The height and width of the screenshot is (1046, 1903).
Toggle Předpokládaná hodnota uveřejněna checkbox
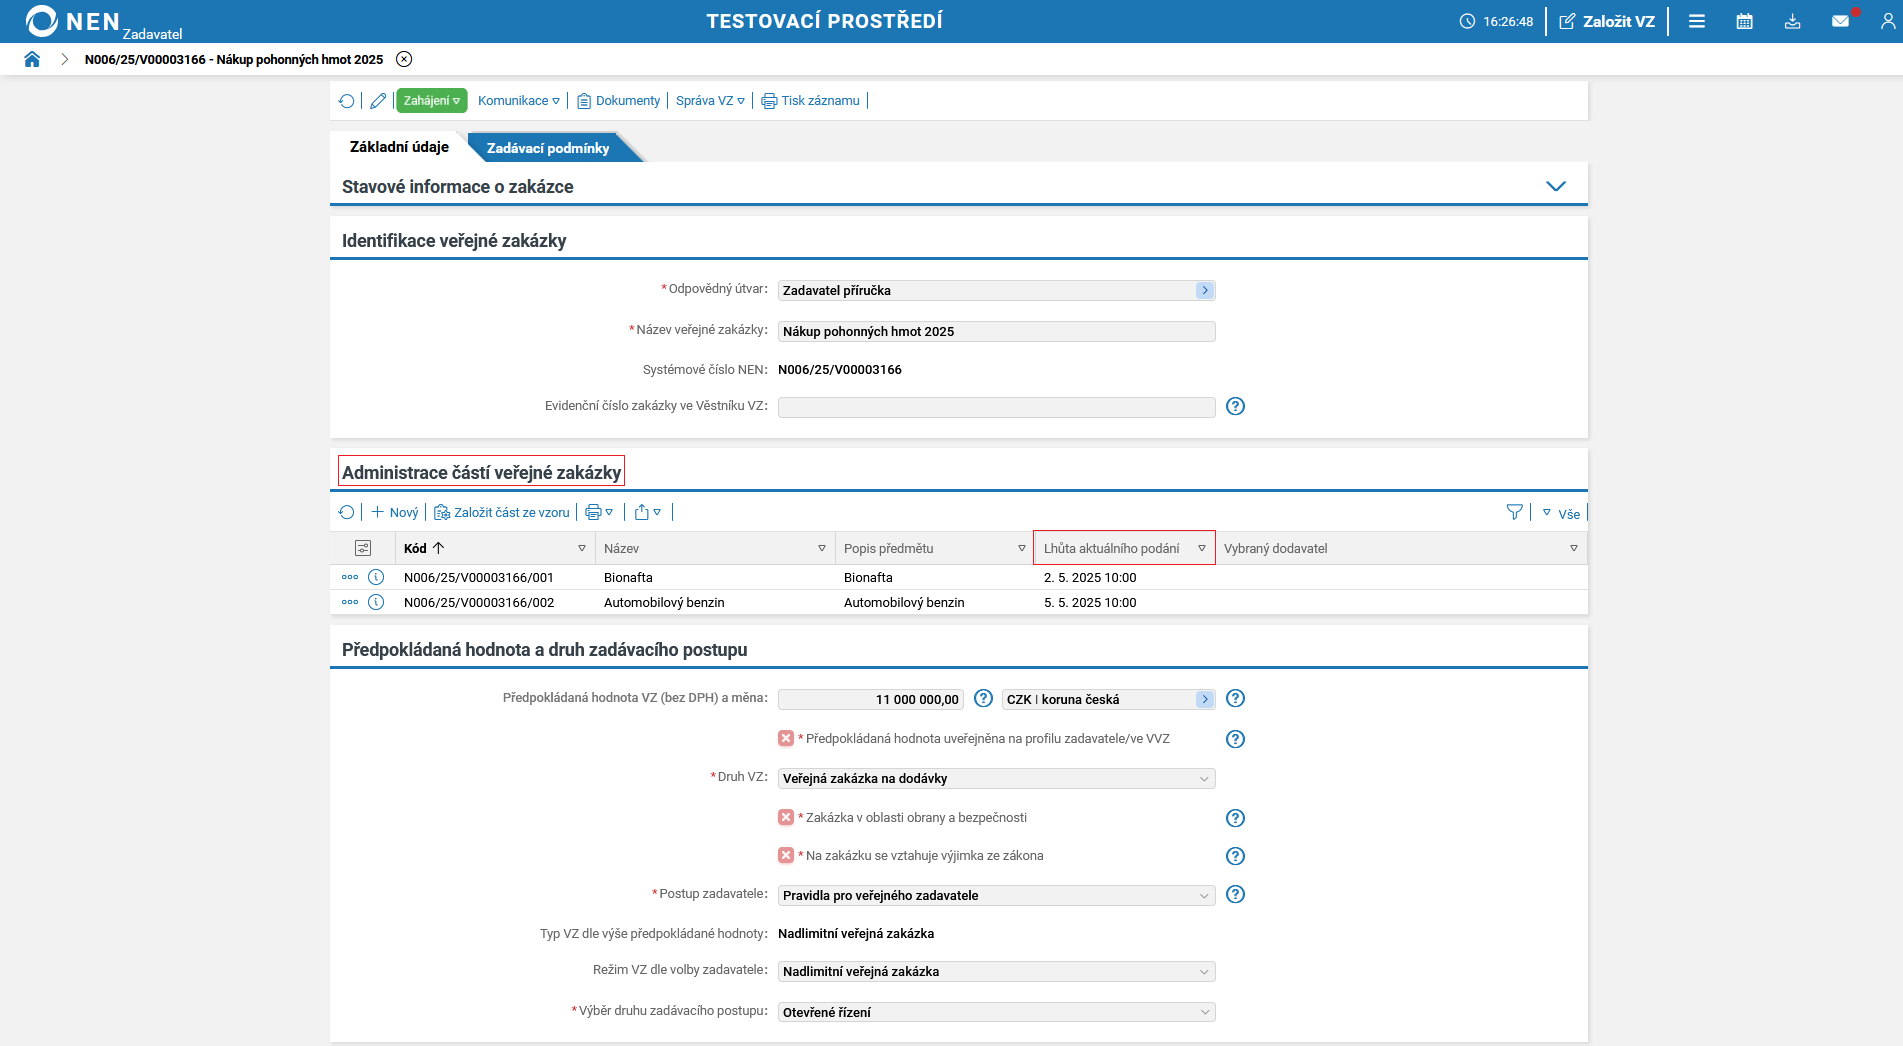(x=786, y=738)
